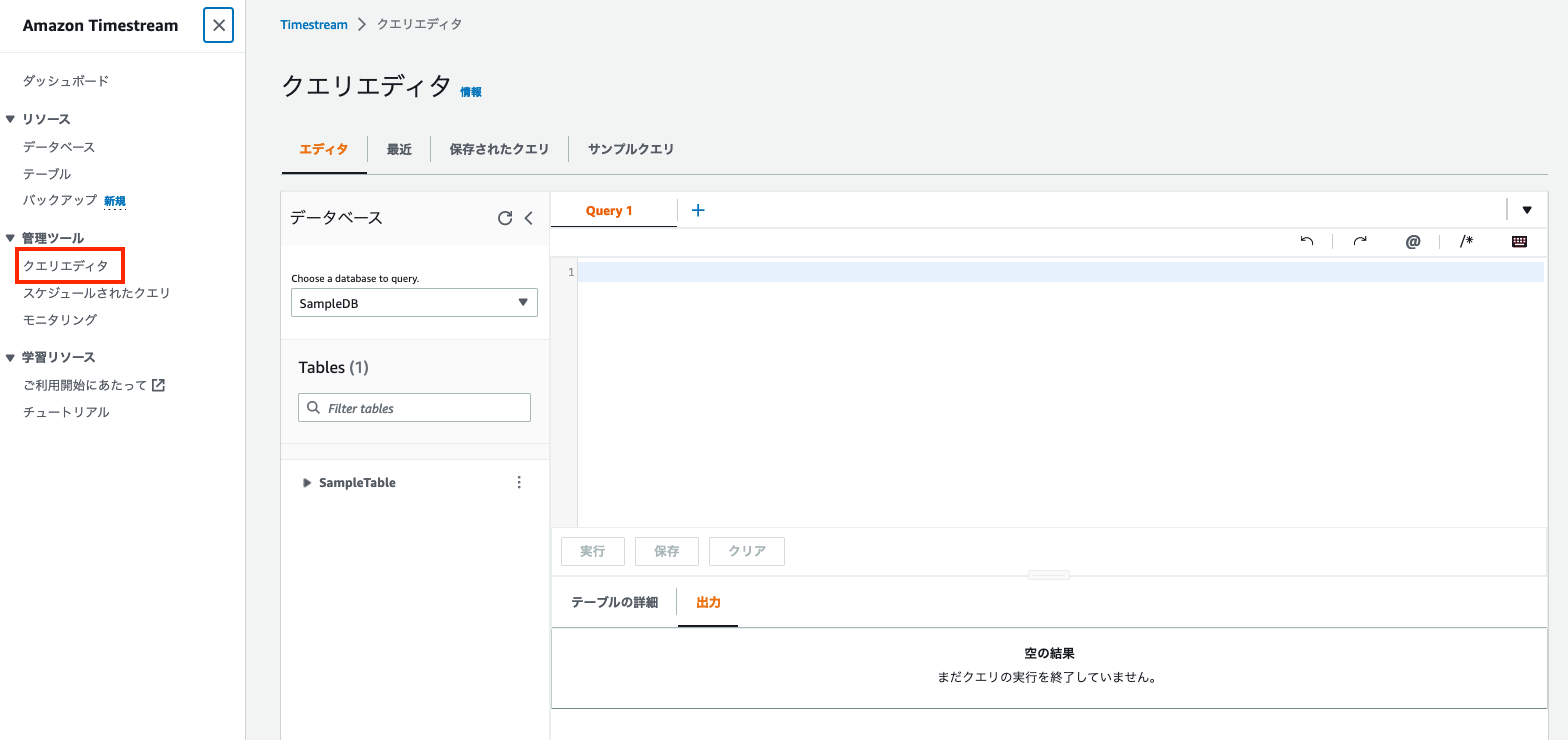Open バックアップ in the sidebar

60,200
